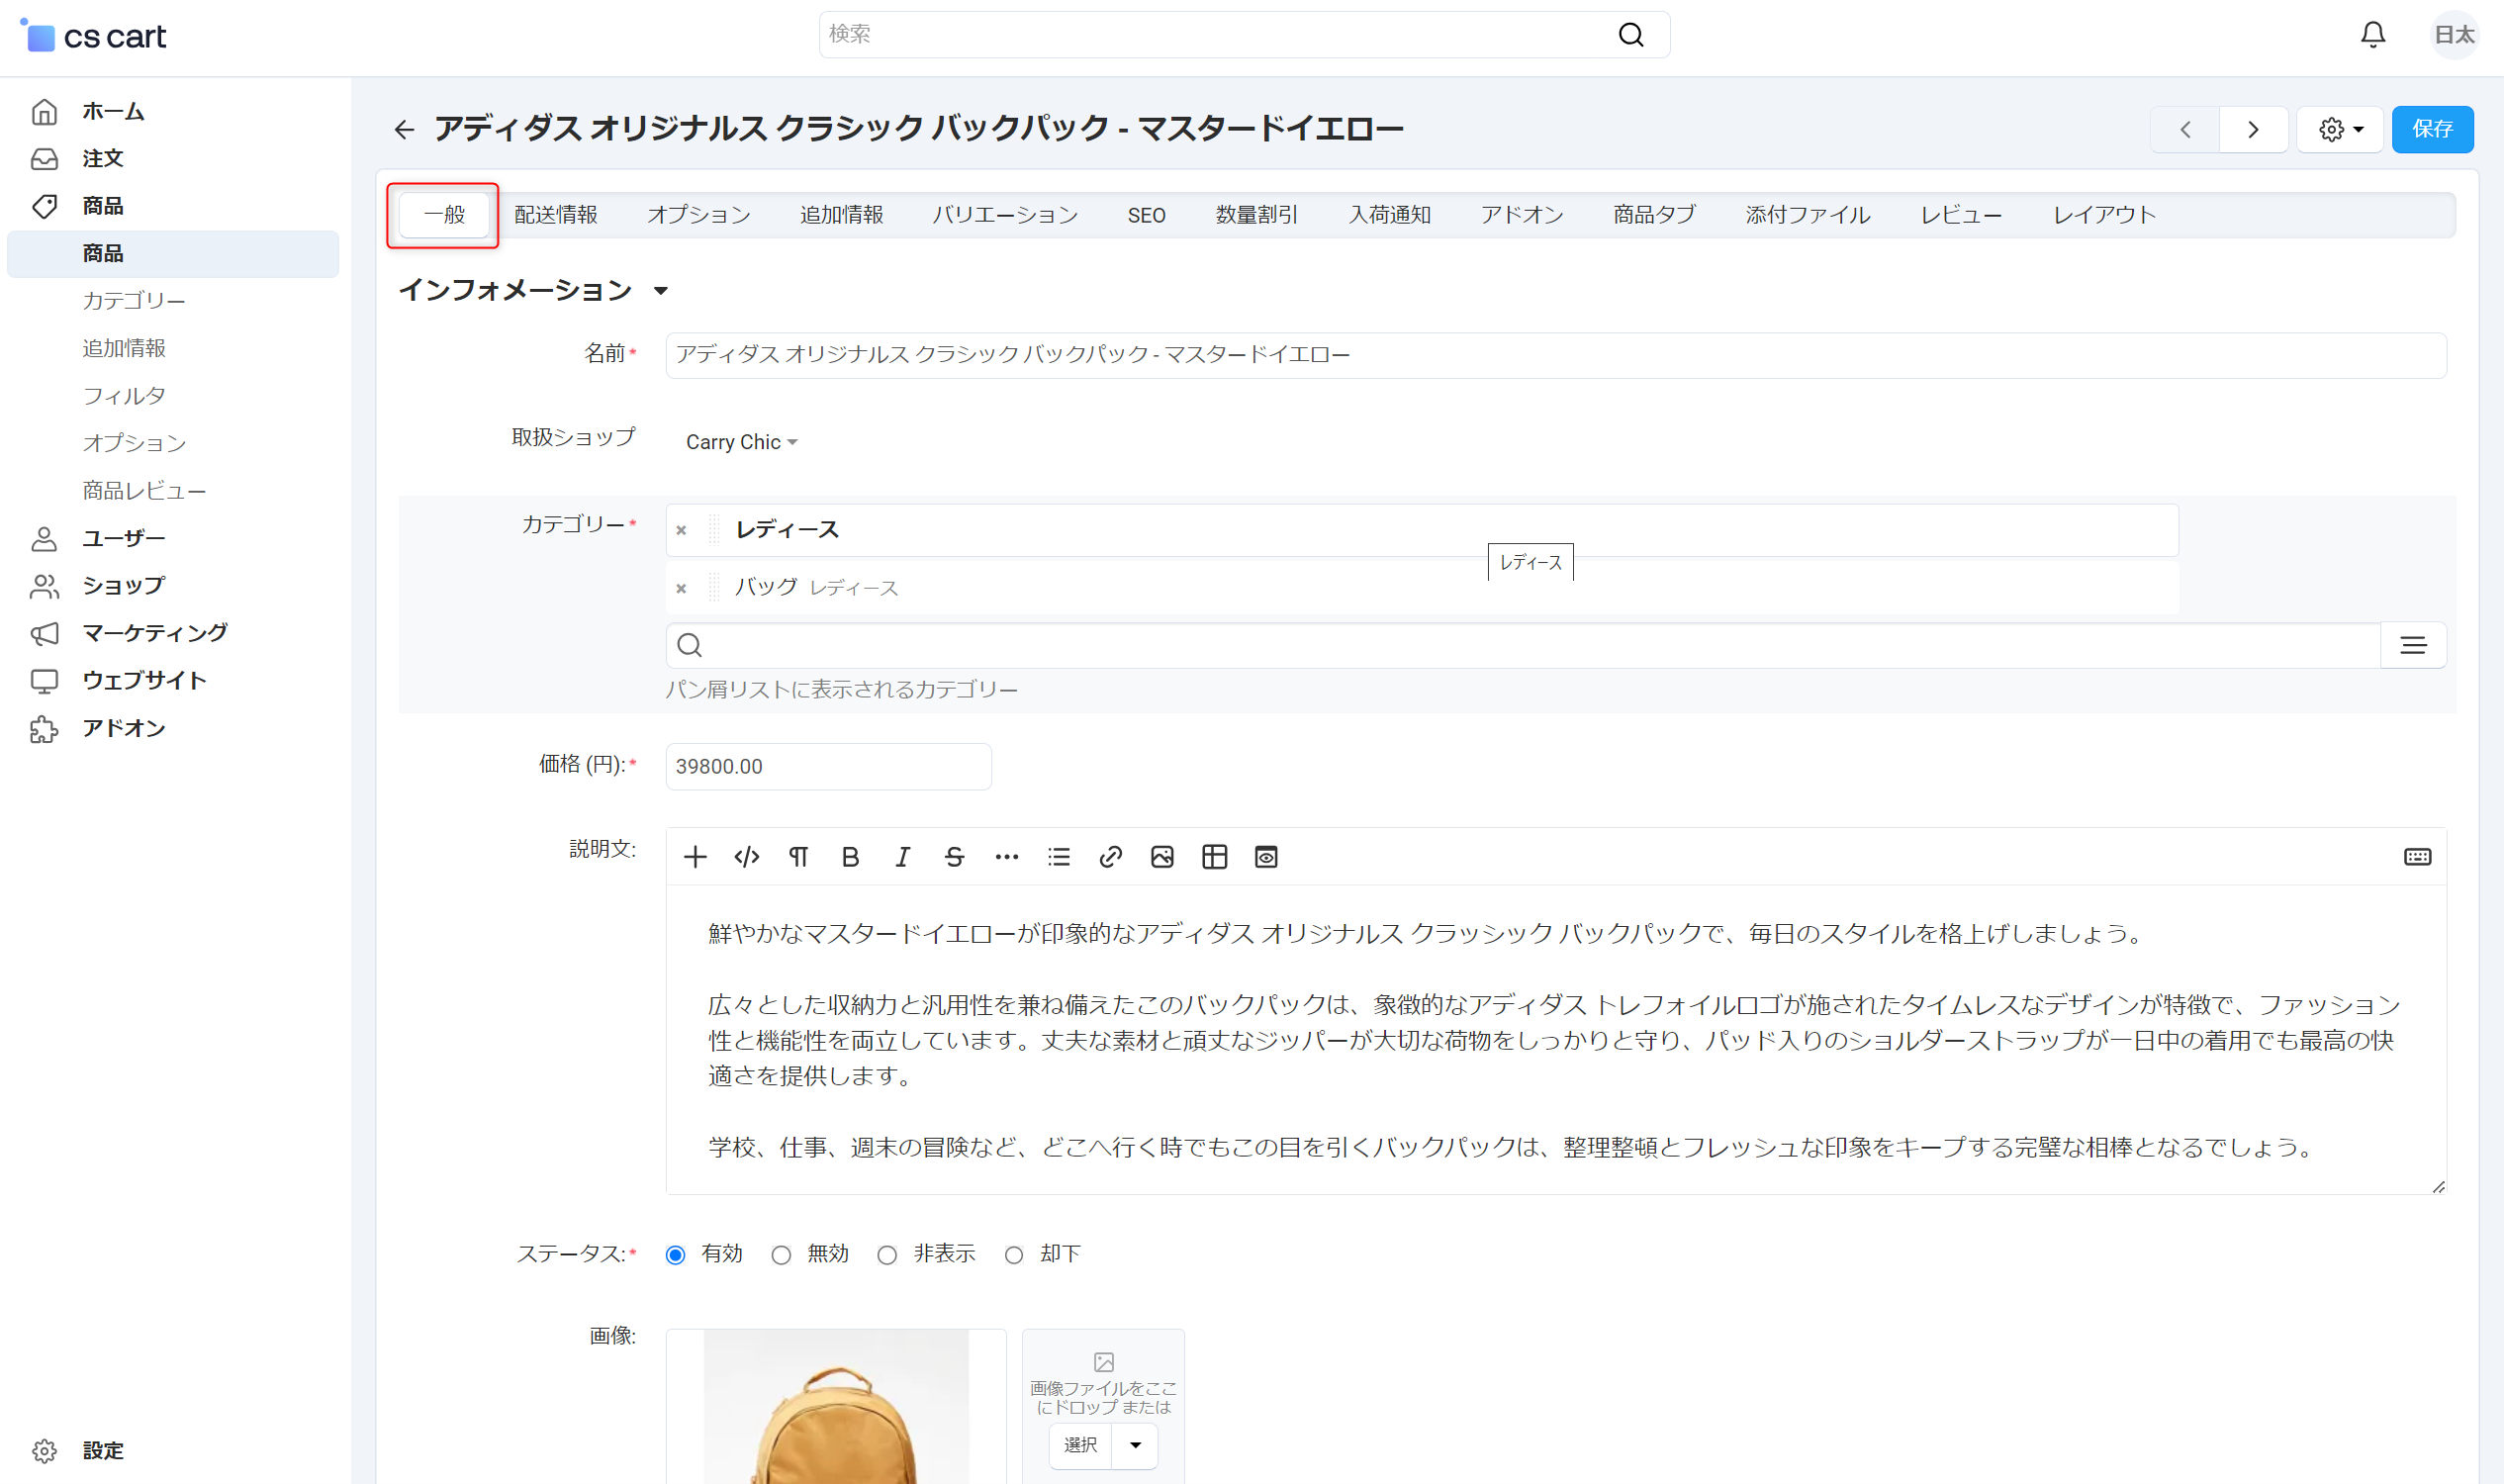This screenshot has height=1484, width=2504.
Task: Select the 却下 status radio button
Action: (x=1014, y=1255)
